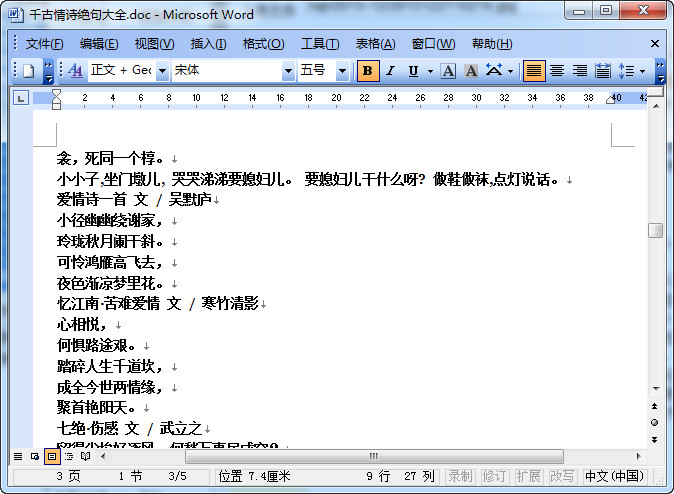Image resolution: width=674 pixels, height=494 pixels.
Task: Click the New Blank Document icon
Action: [29, 71]
